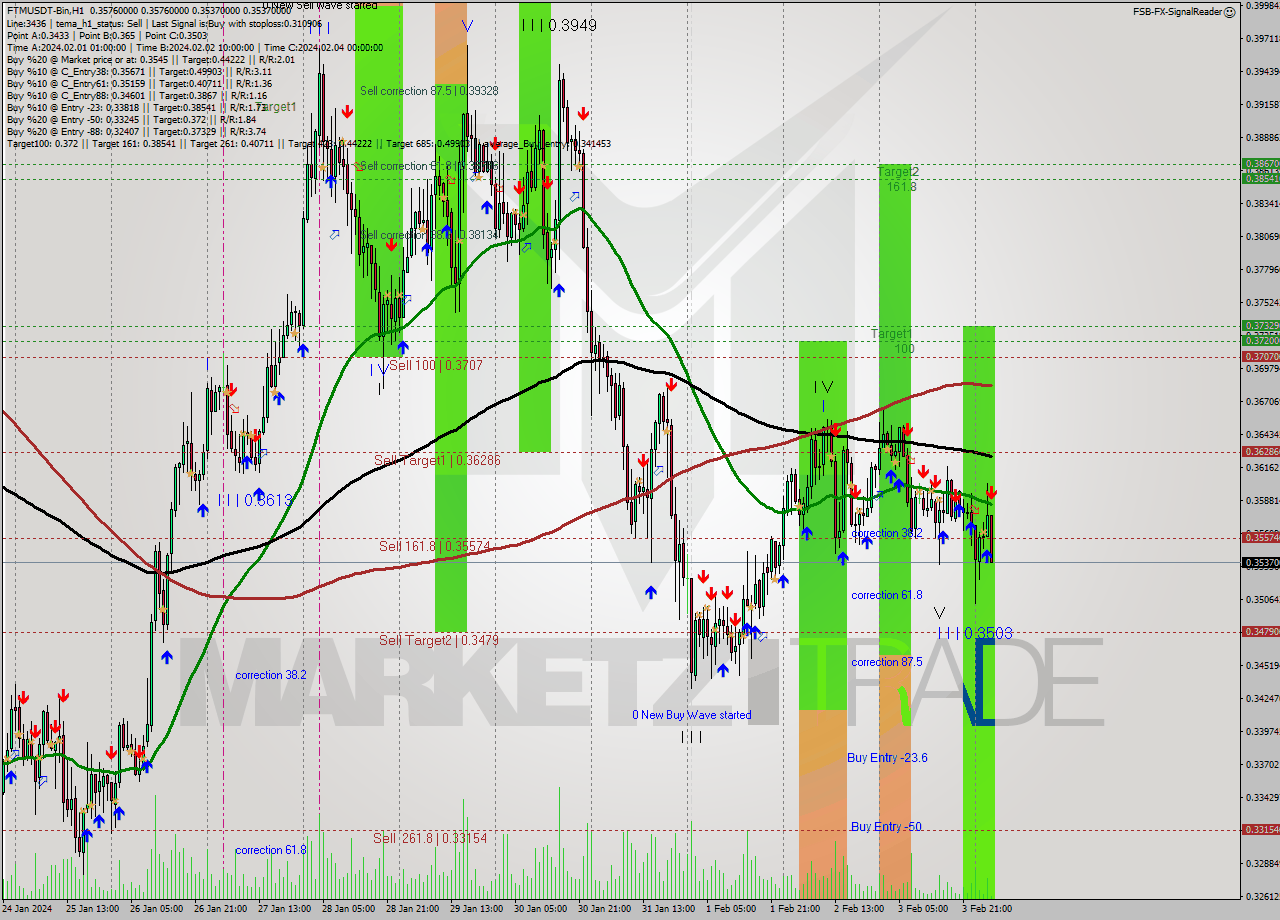Viewport: 1280px width, 920px height.
Task: Click the green 0.37329 price tag
Action: click(x=1260, y=325)
